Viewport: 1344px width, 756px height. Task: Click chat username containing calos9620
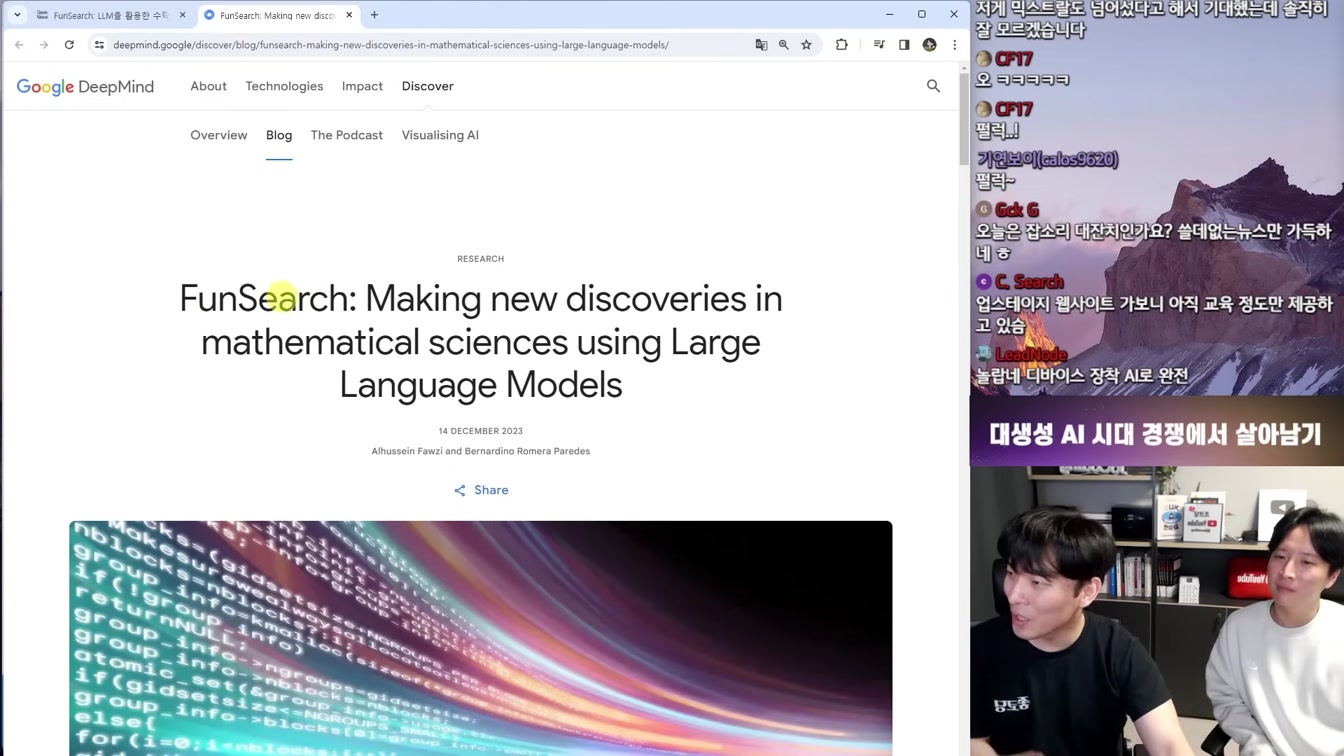pyautogui.click(x=1047, y=159)
